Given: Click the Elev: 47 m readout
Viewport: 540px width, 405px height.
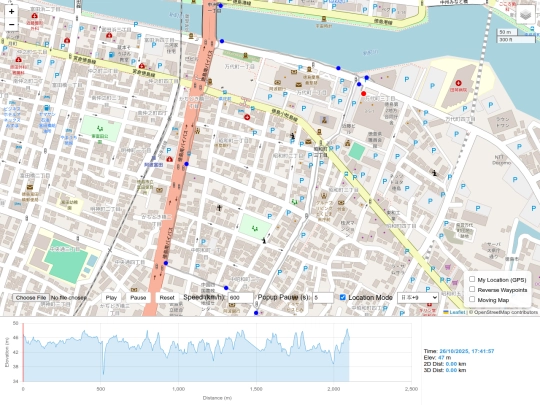Looking at the screenshot, I should coord(437,357).
